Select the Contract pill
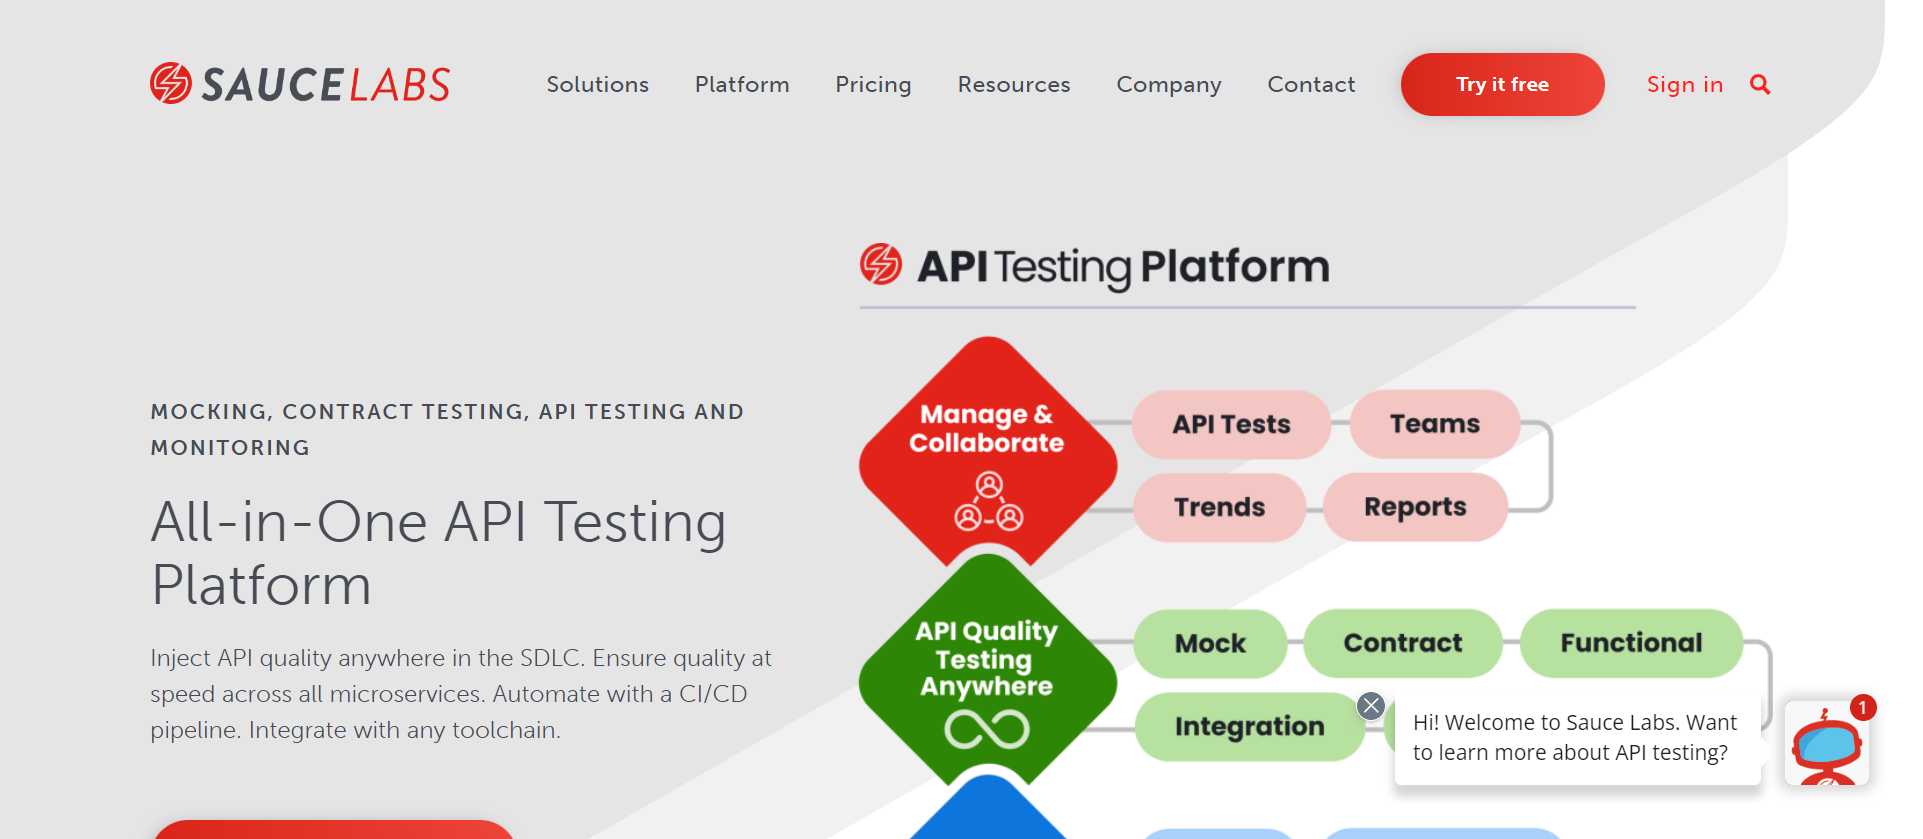The image size is (1923, 839). tap(1403, 643)
